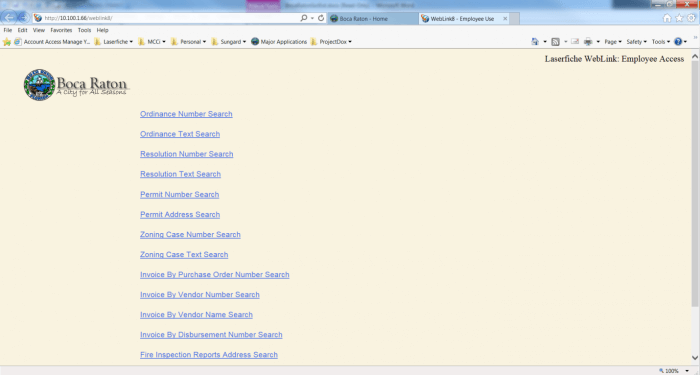Open Invoice By Vendor Name Search link

point(196,315)
